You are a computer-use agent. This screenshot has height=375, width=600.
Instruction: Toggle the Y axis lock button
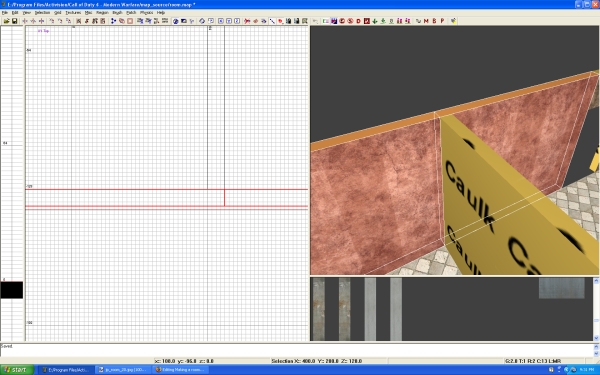click(x=229, y=21)
